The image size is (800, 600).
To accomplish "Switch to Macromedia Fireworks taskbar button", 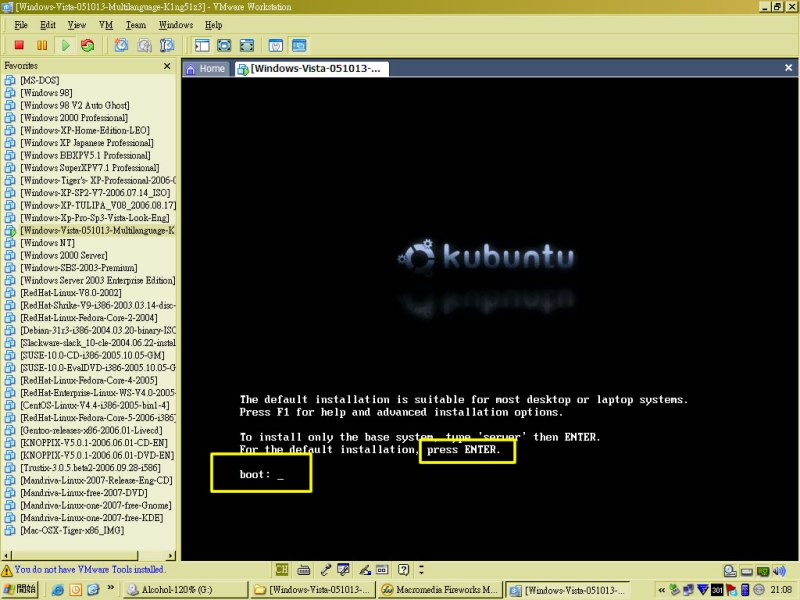I will 440,590.
